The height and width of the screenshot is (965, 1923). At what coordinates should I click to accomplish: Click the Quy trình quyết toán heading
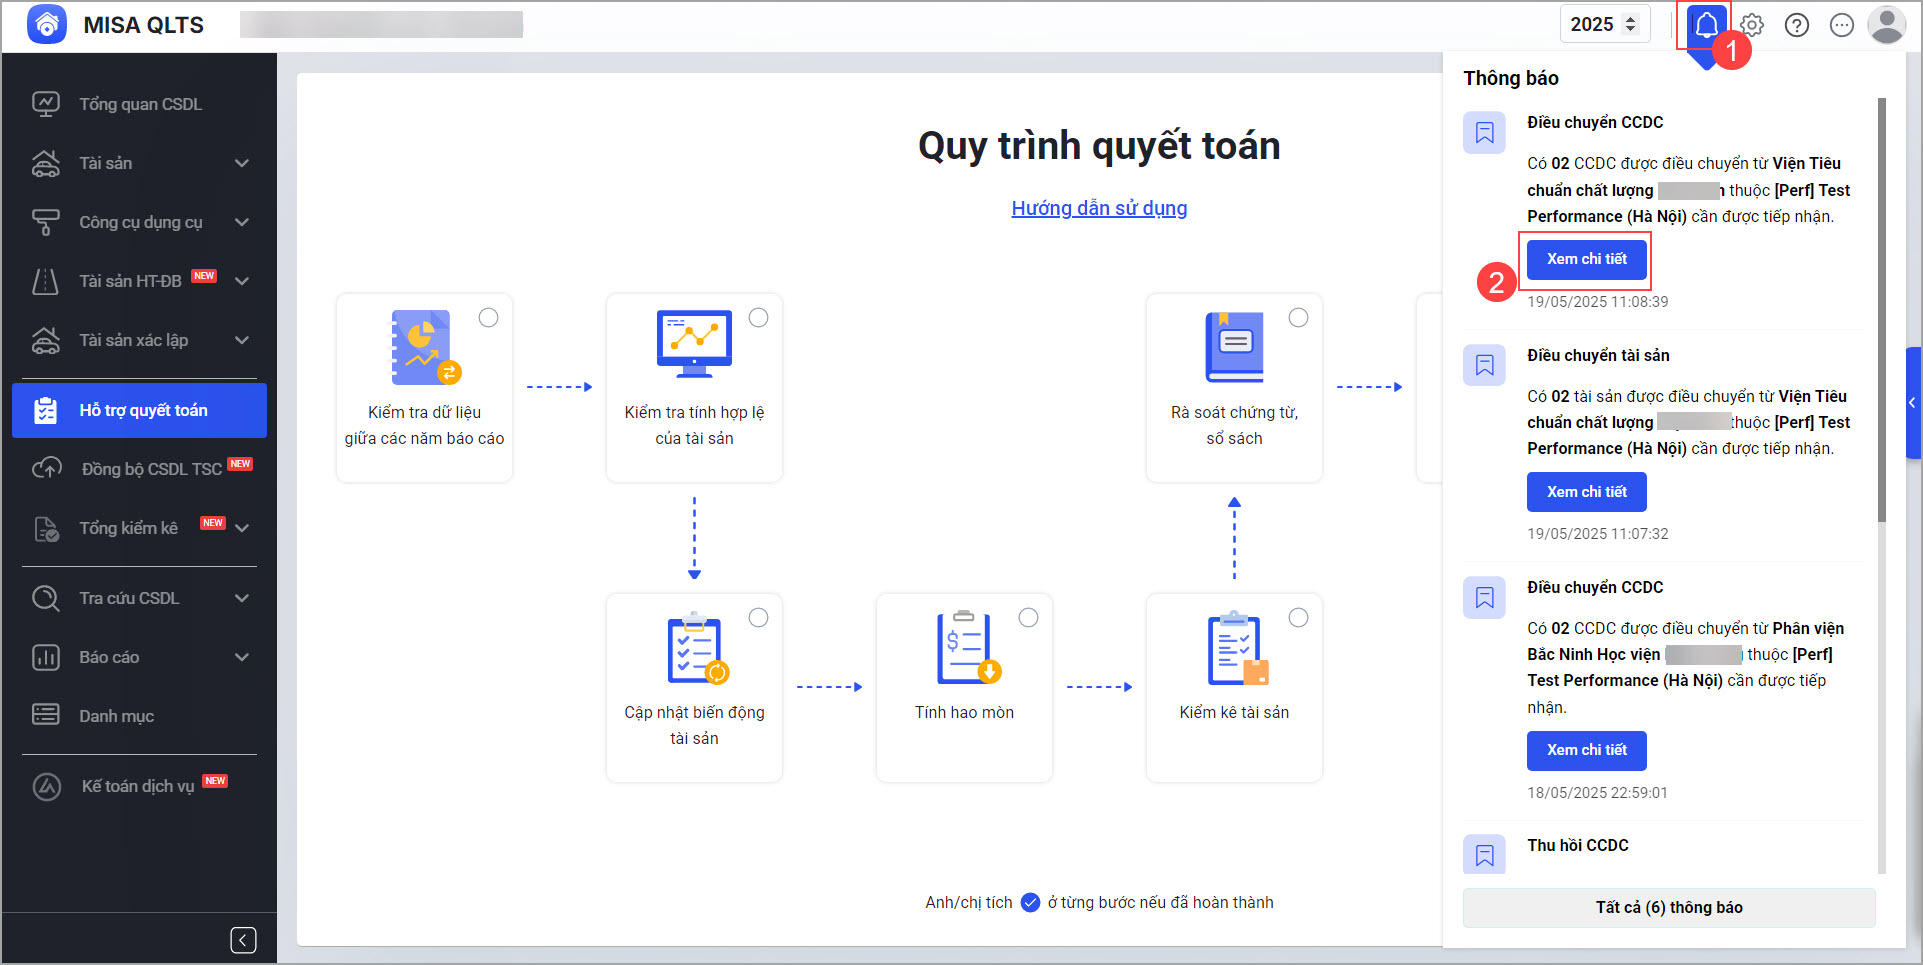pos(1099,146)
